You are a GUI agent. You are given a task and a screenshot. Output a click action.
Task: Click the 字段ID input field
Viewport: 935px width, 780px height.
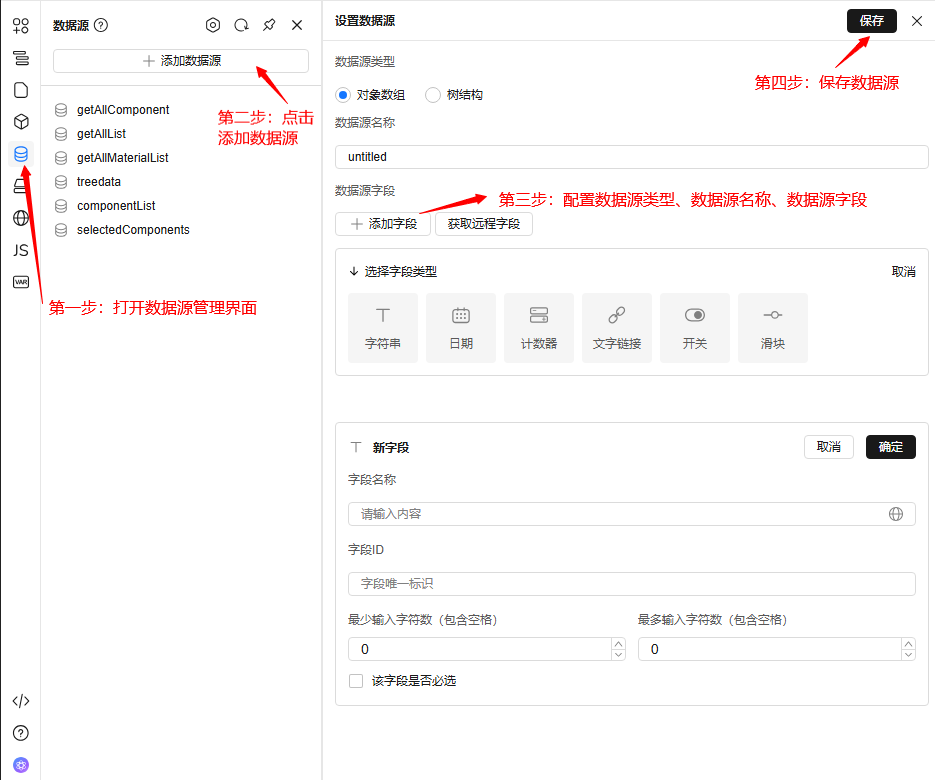point(631,583)
